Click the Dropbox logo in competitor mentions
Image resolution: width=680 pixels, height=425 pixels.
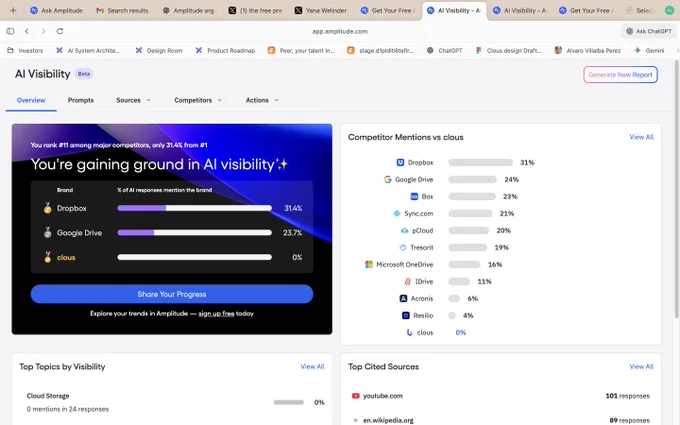click(400, 163)
